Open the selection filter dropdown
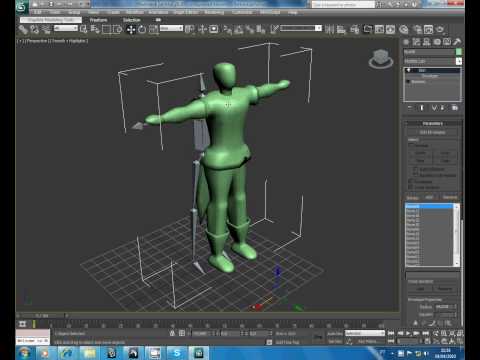Viewport: 480px width, 360px height. (66, 28)
